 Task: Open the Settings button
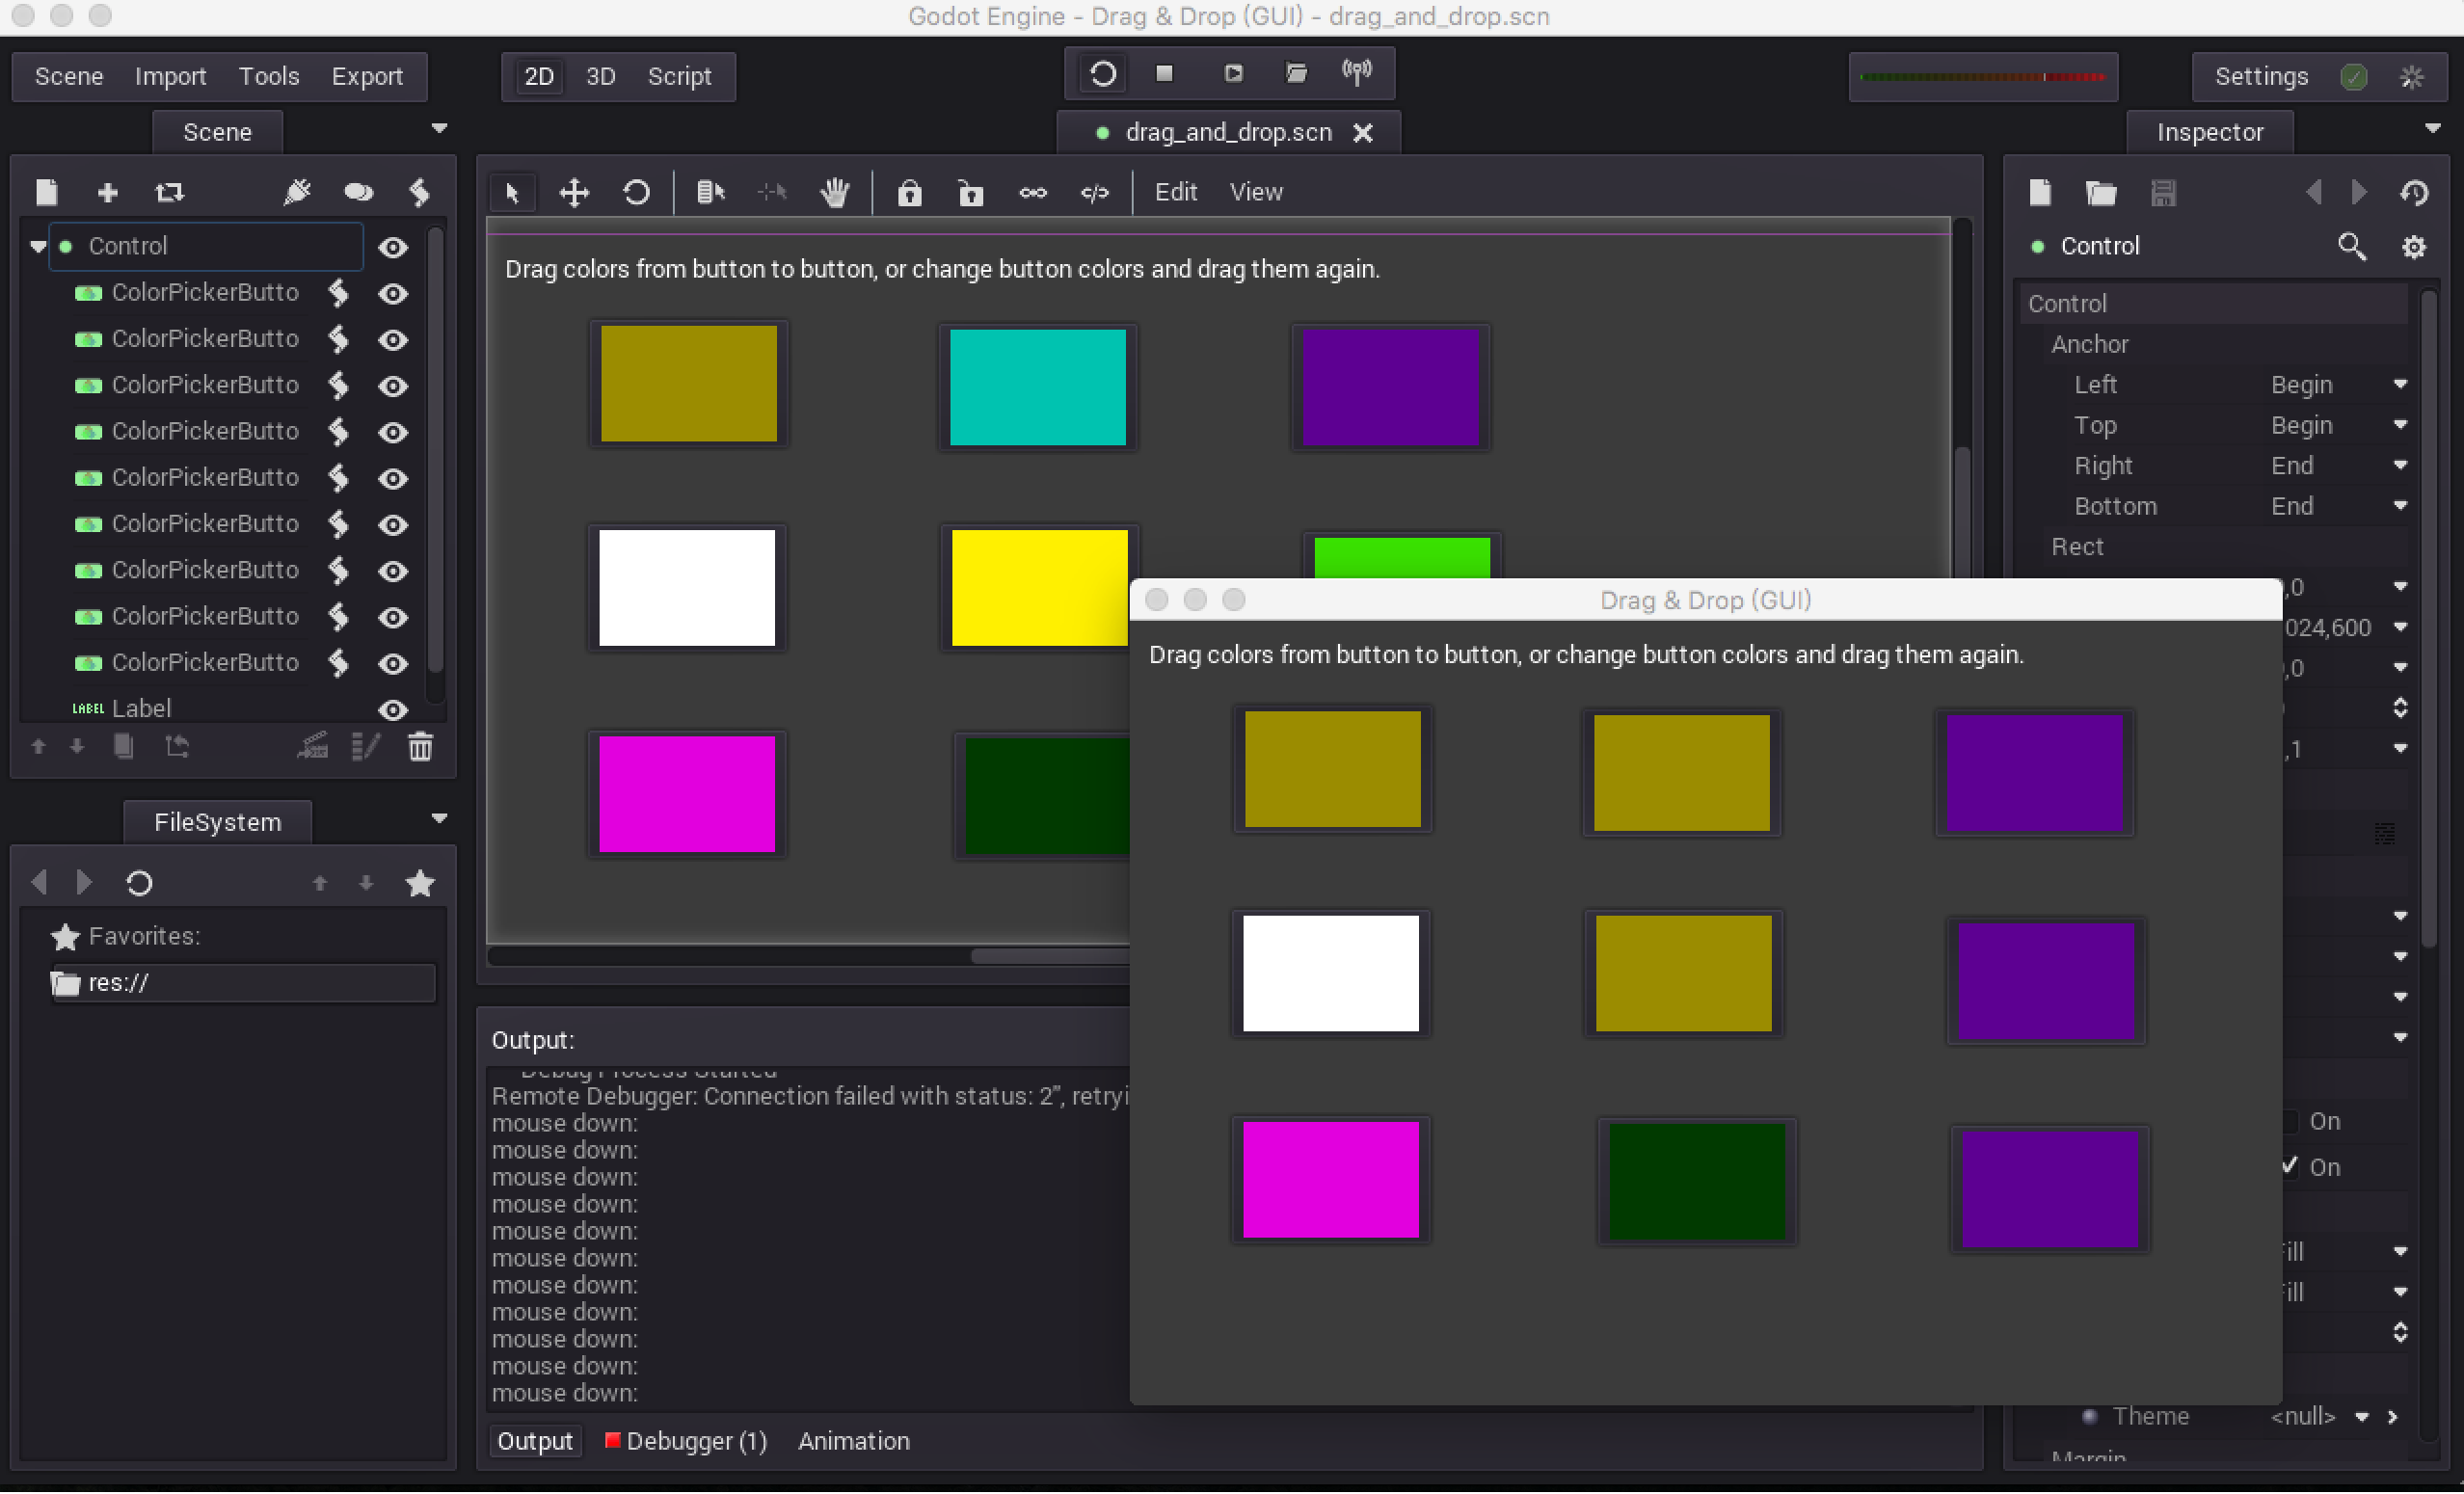click(2261, 77)
